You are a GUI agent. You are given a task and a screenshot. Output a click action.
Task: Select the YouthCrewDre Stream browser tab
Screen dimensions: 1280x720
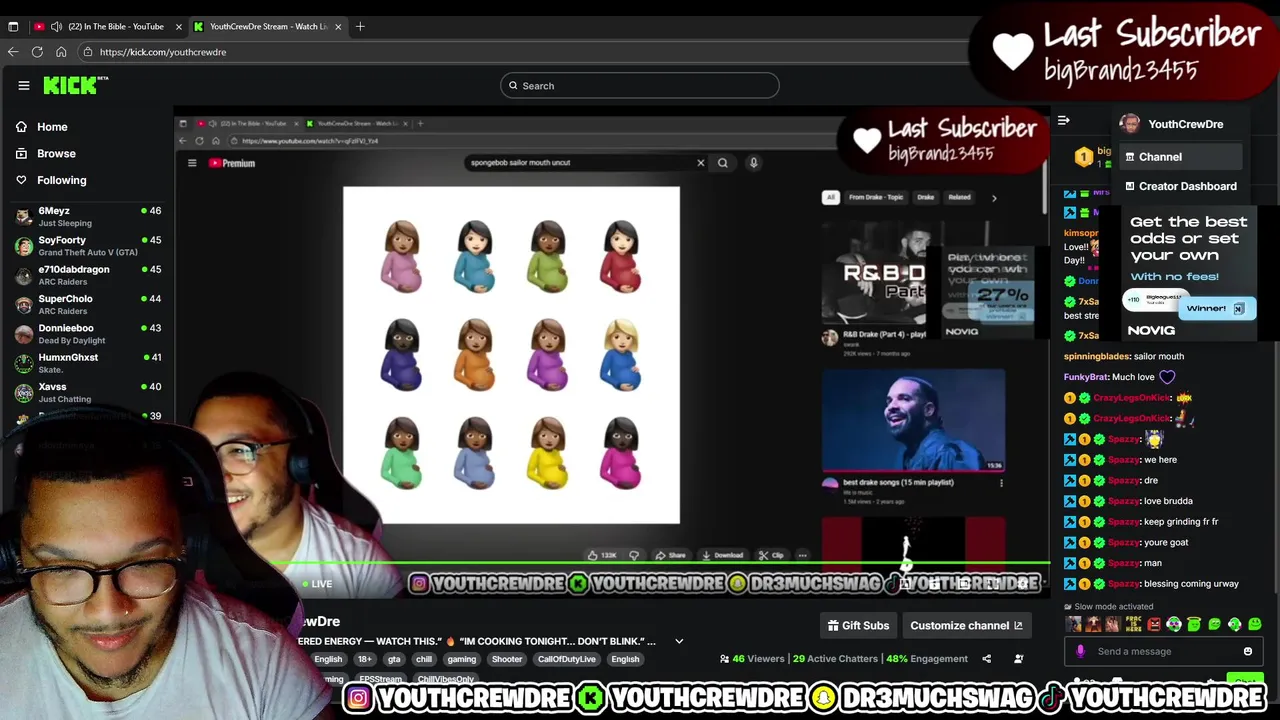click(x=268, y=26)
